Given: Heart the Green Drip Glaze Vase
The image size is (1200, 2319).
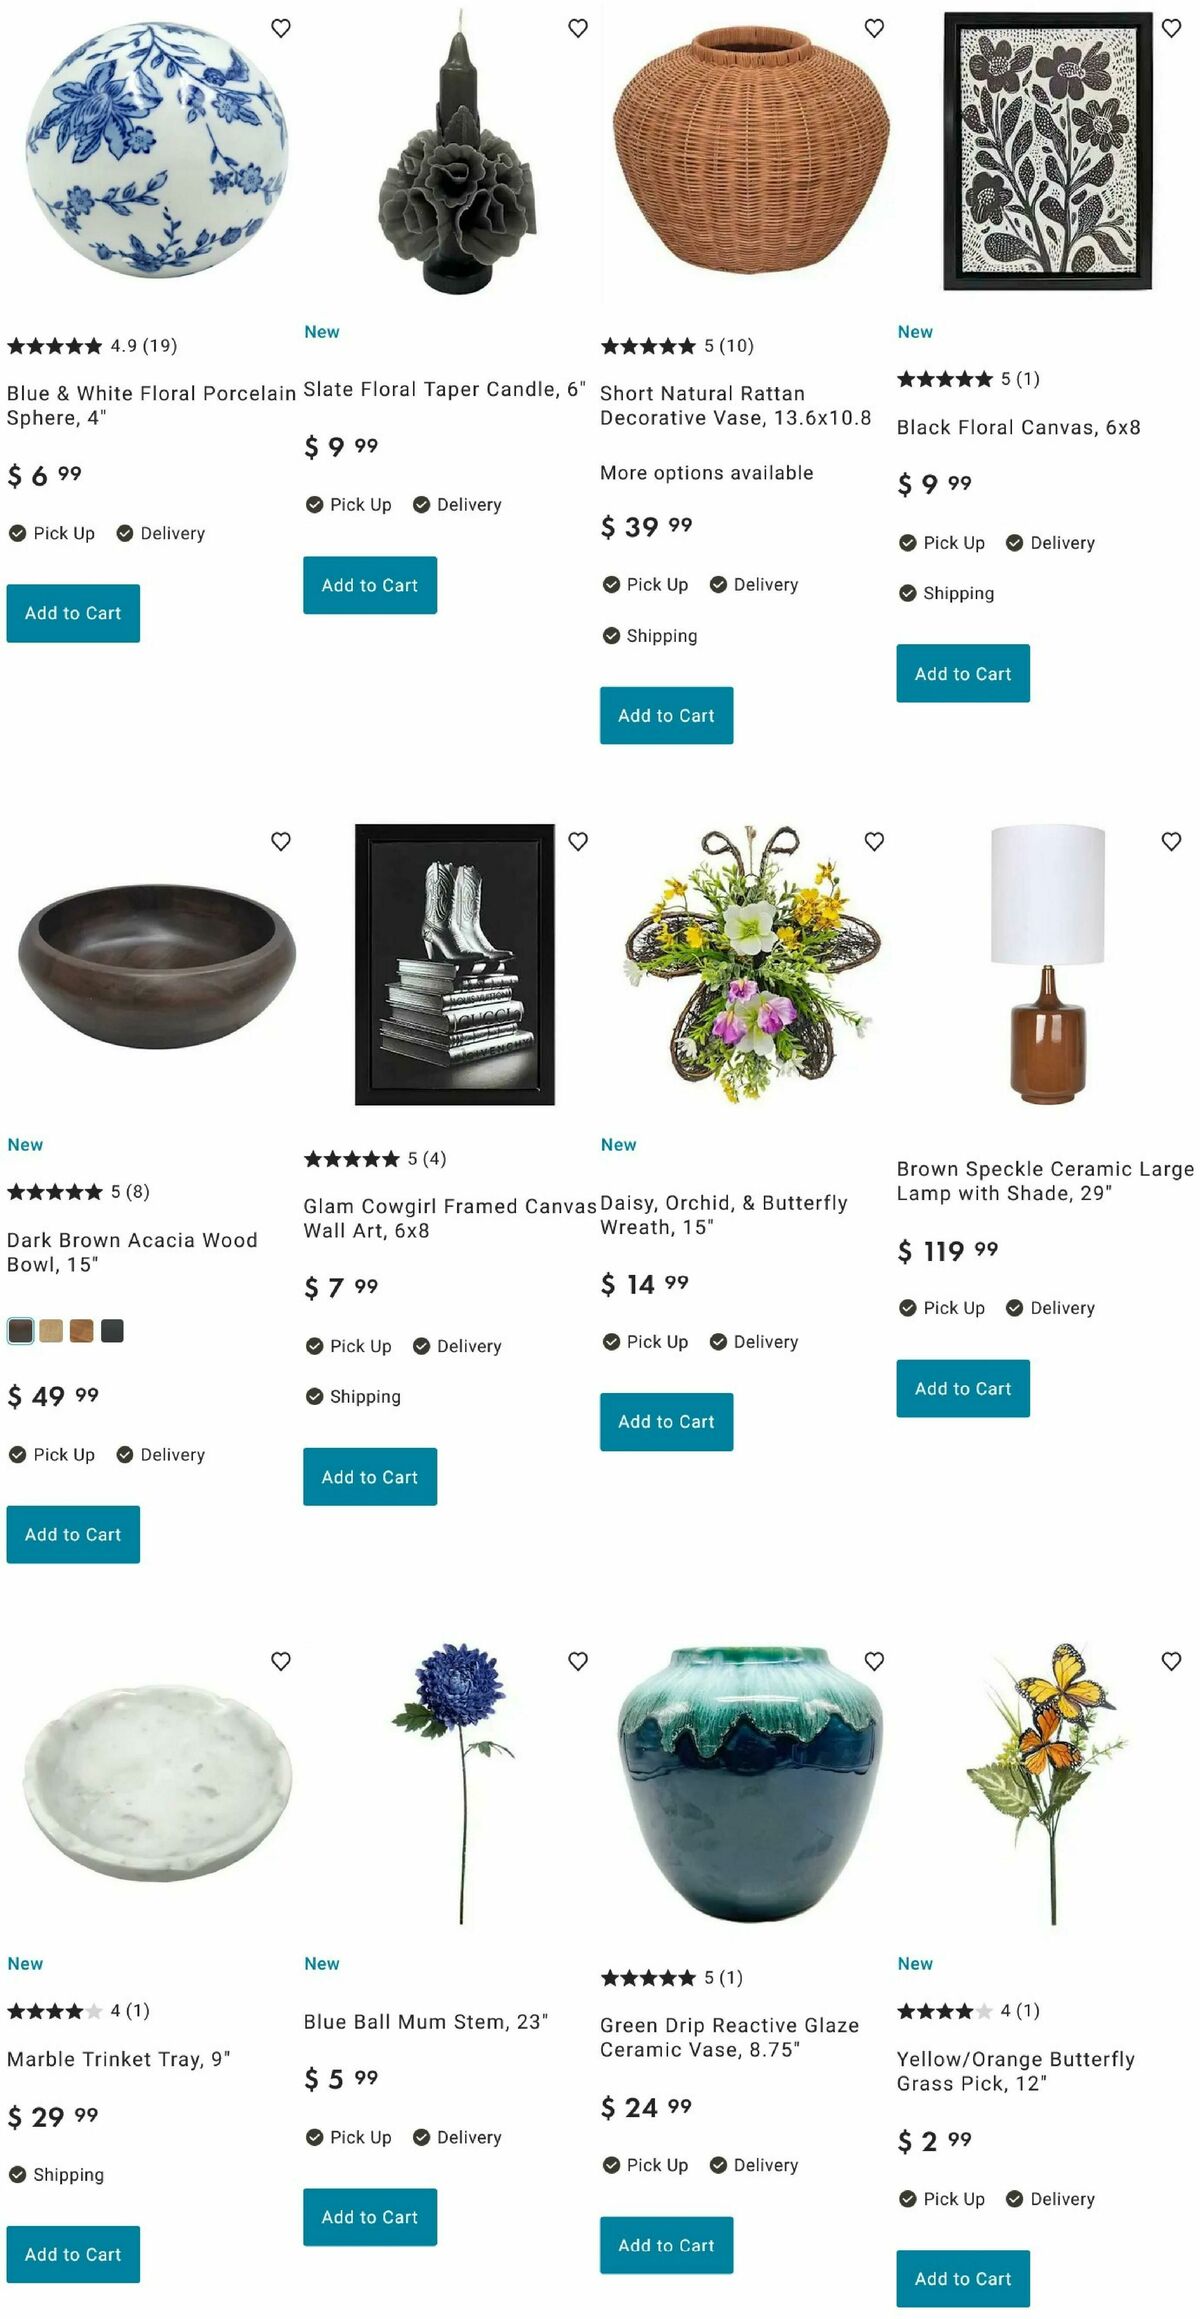Looking at the screenshot, I should point(874,1661).
